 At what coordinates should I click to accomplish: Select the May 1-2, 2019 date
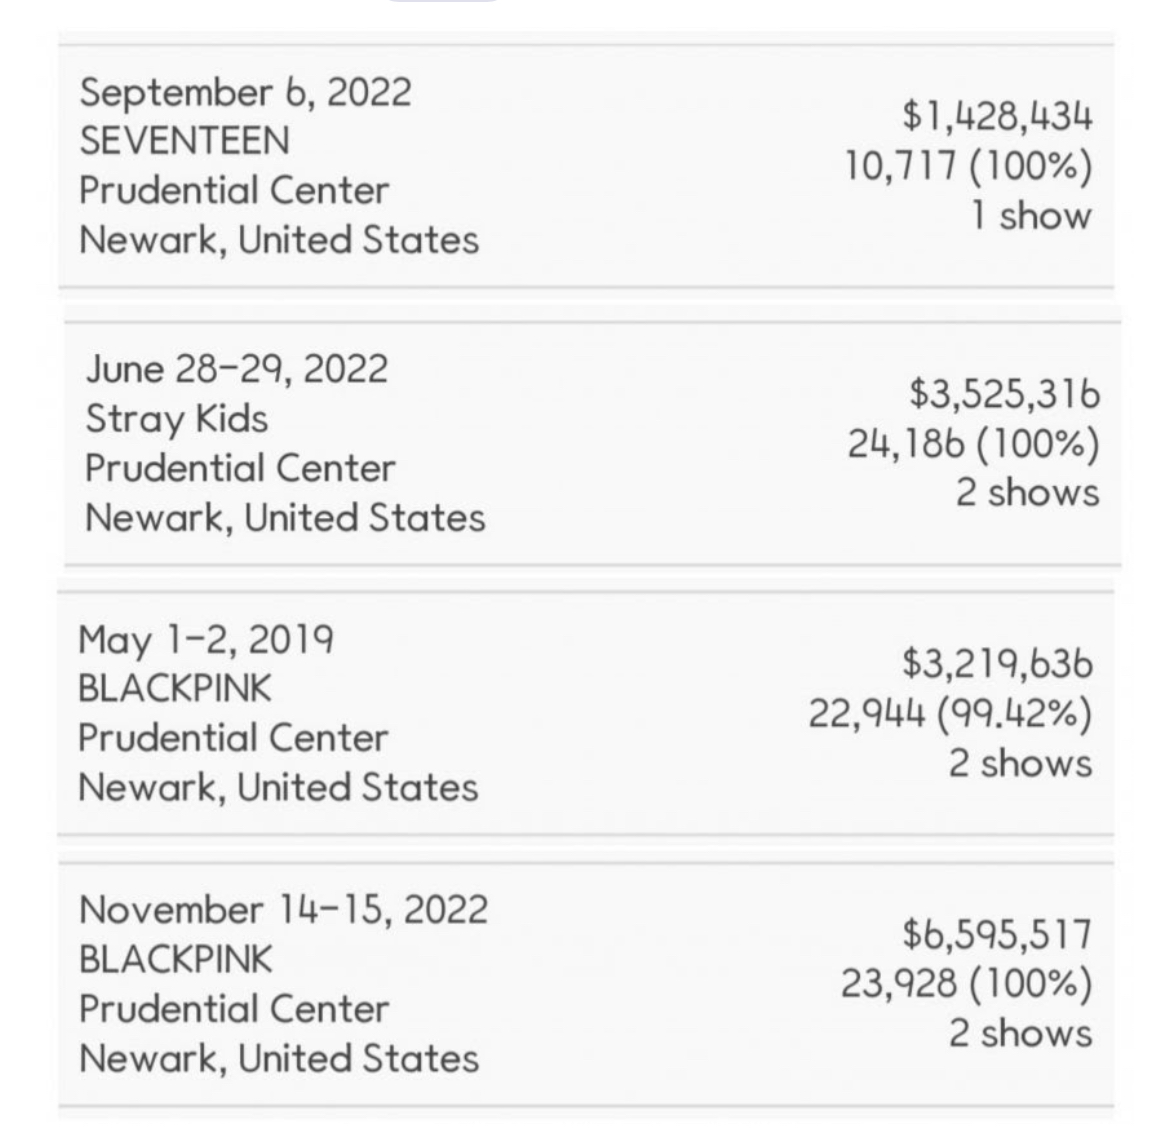pos(206,639)
